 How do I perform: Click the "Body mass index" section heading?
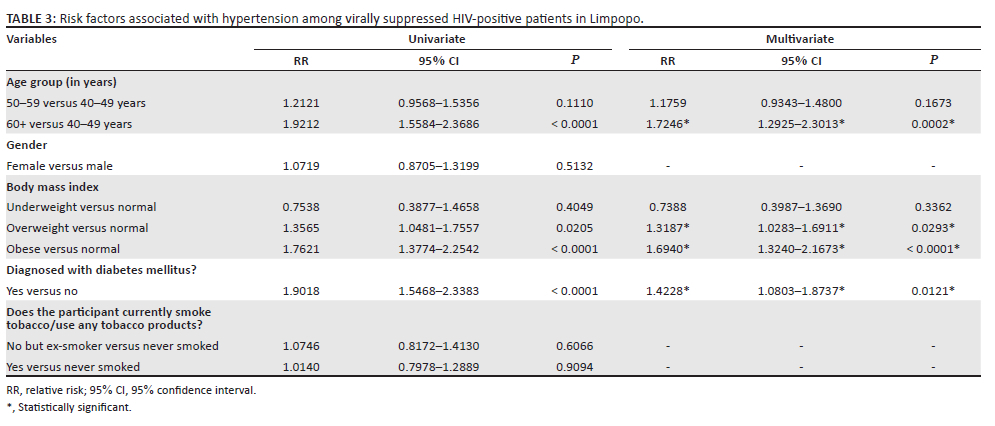click(x=51, y=187)
